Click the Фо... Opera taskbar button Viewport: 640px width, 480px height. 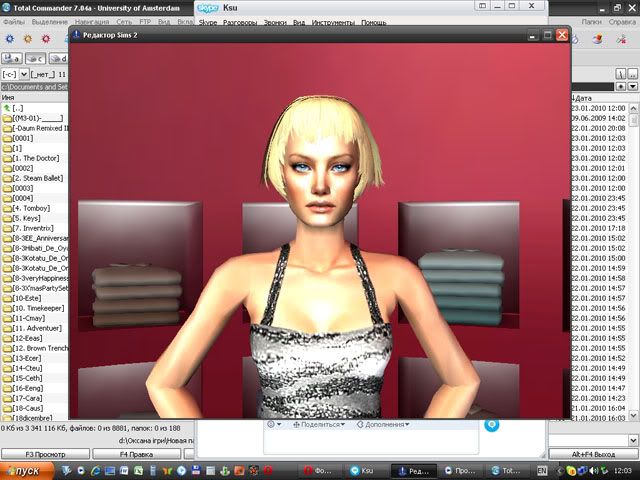pos(319,471)
